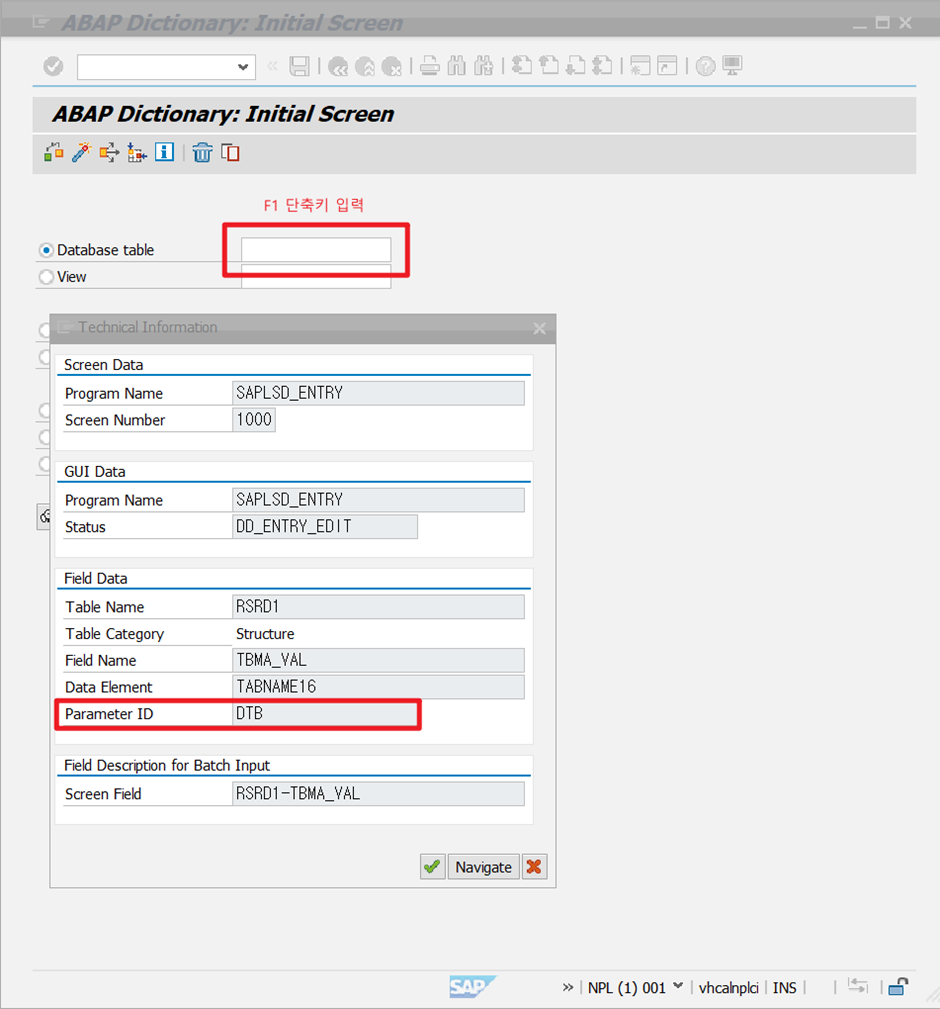
Task: Click the Database table name input field
Action: pos(316,249)
